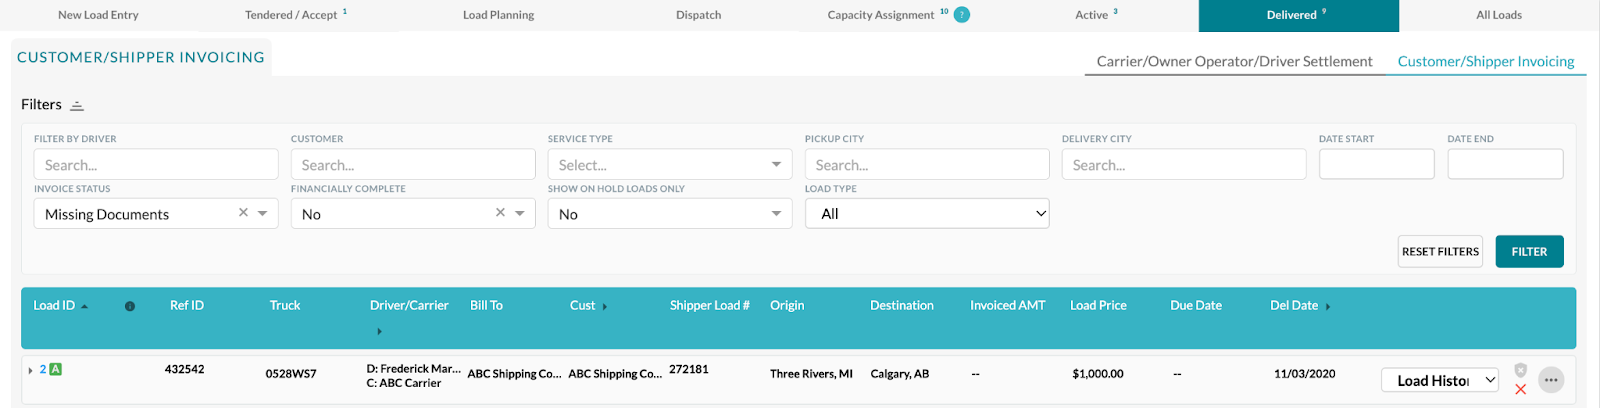Click the Truck column header
Image resolution: width=1600 pixels, height=408 pixels.
(x=285, y=305)
